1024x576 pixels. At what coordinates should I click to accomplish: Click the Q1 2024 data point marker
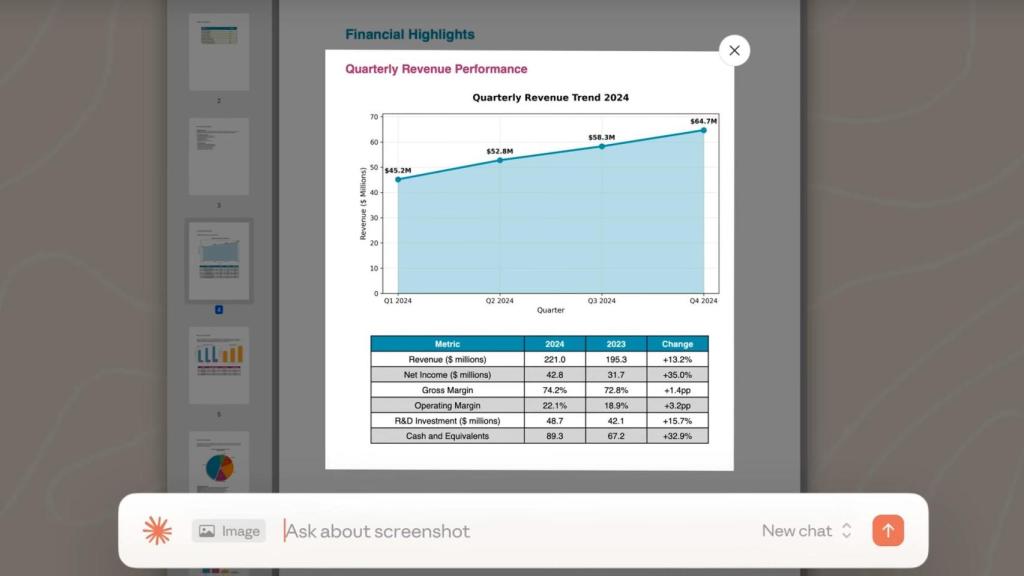398,179
